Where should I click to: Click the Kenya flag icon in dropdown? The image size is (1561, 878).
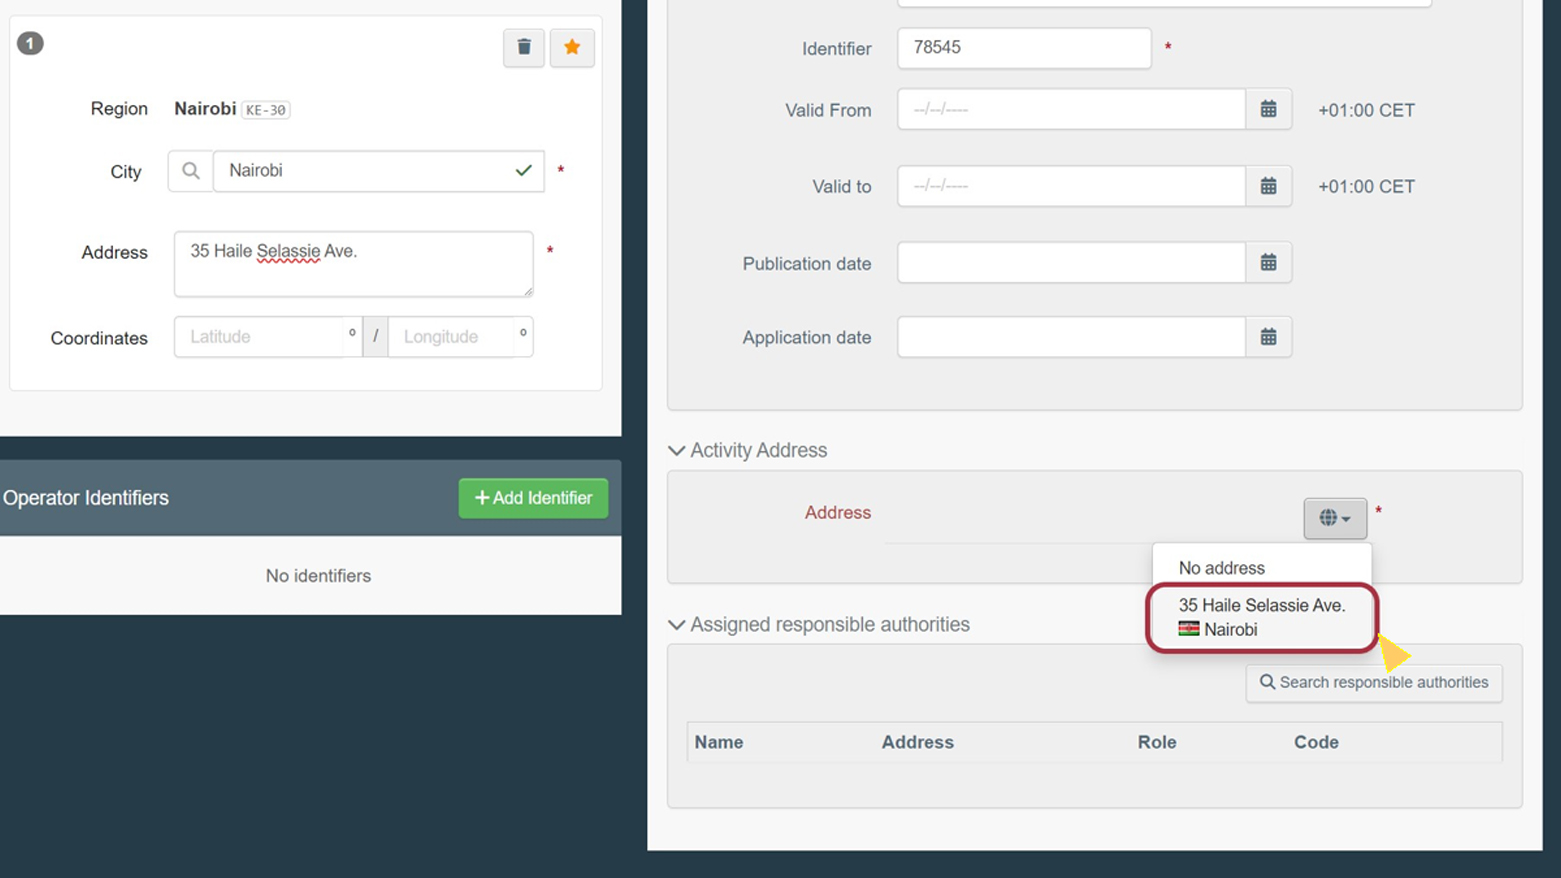[x=1189, y=629]
